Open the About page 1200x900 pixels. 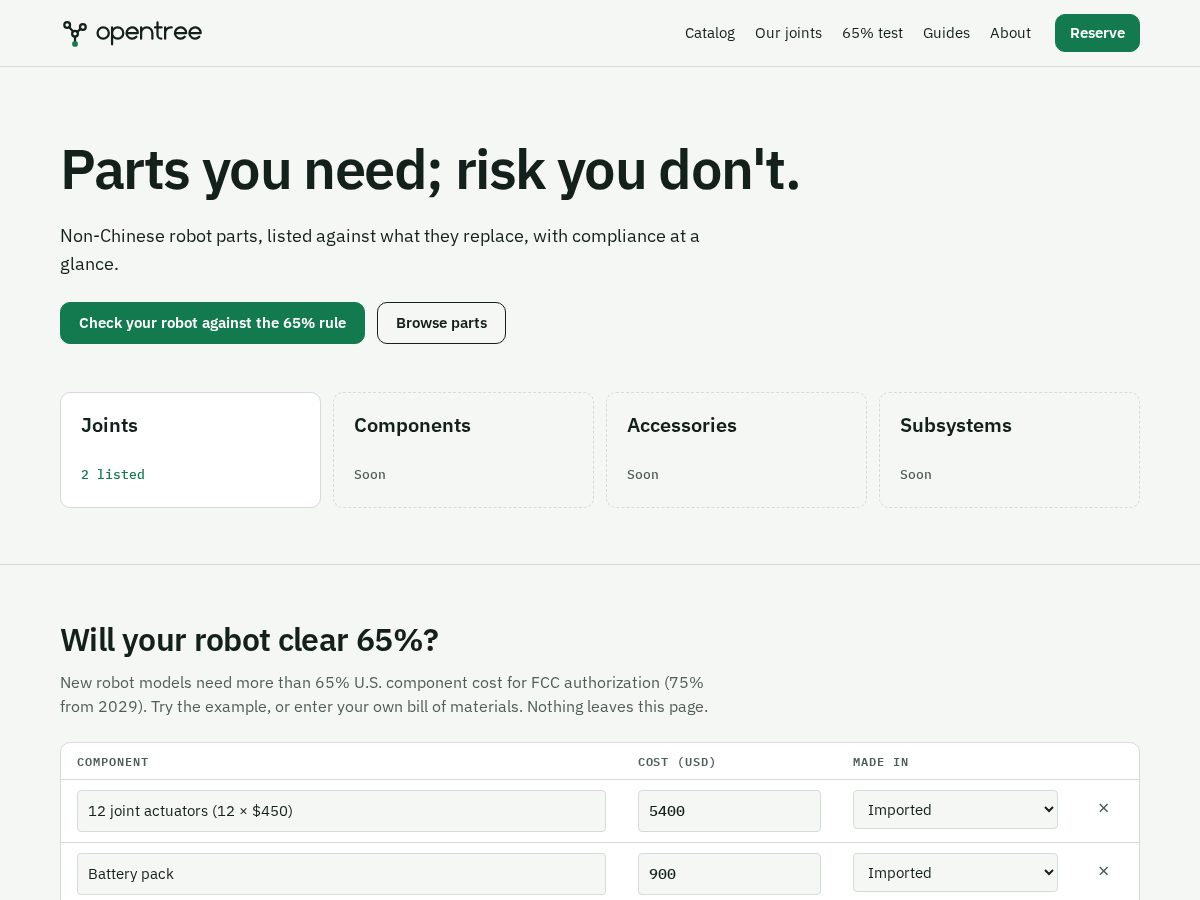[1010, 33]
